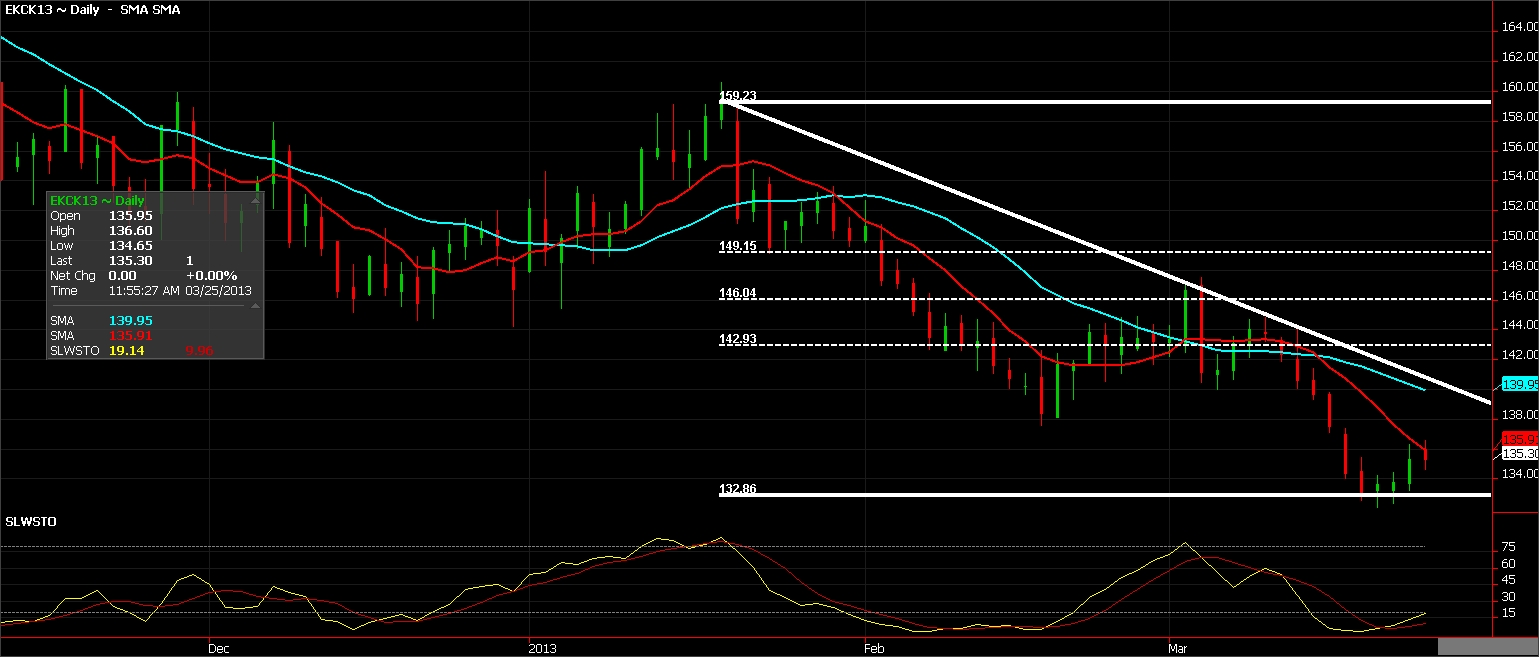This screenshot has width=1539, height=657.
Task: Select the Last value 135.30 in data box
Action: [x=130, y=261]
